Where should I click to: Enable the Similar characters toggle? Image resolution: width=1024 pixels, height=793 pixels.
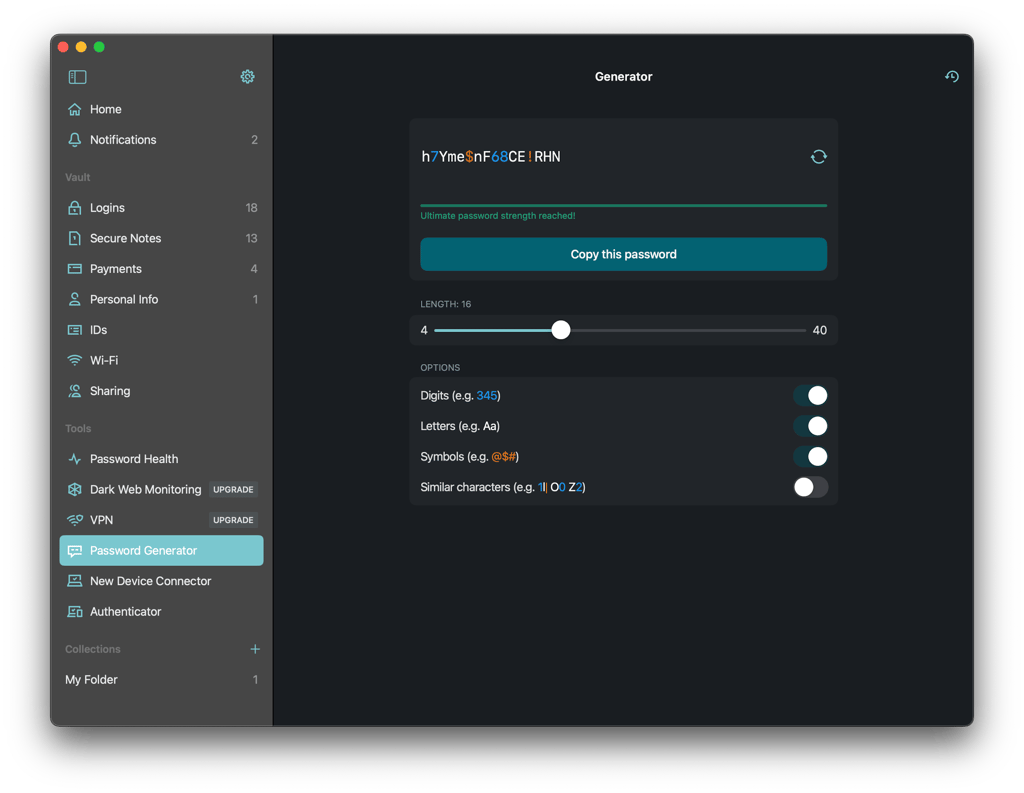pyautogui.click(x=810, y=487)
